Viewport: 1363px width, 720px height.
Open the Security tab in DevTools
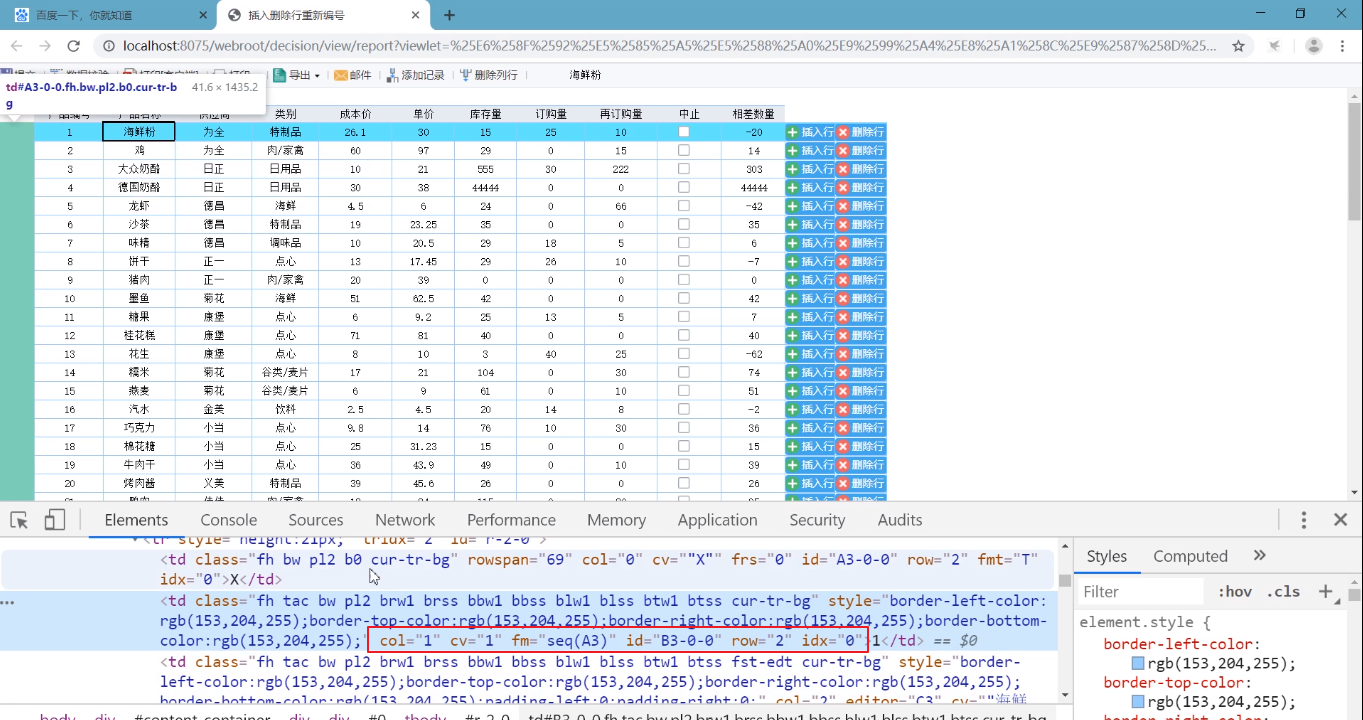click(817, 520)
